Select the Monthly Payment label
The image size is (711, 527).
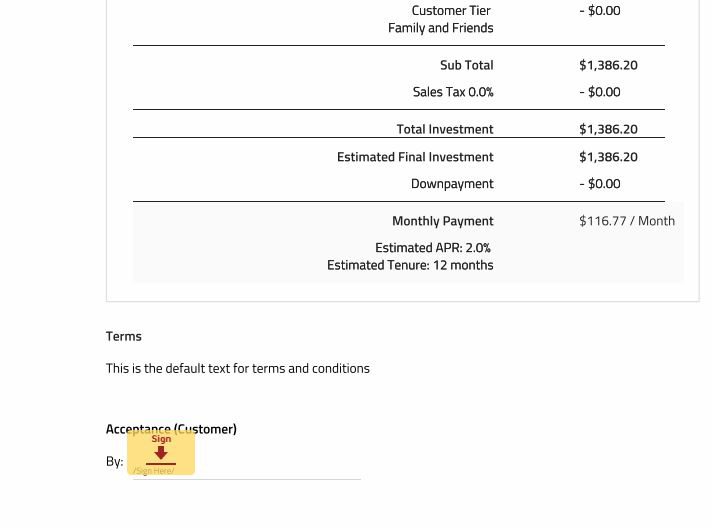coord(443,221)
